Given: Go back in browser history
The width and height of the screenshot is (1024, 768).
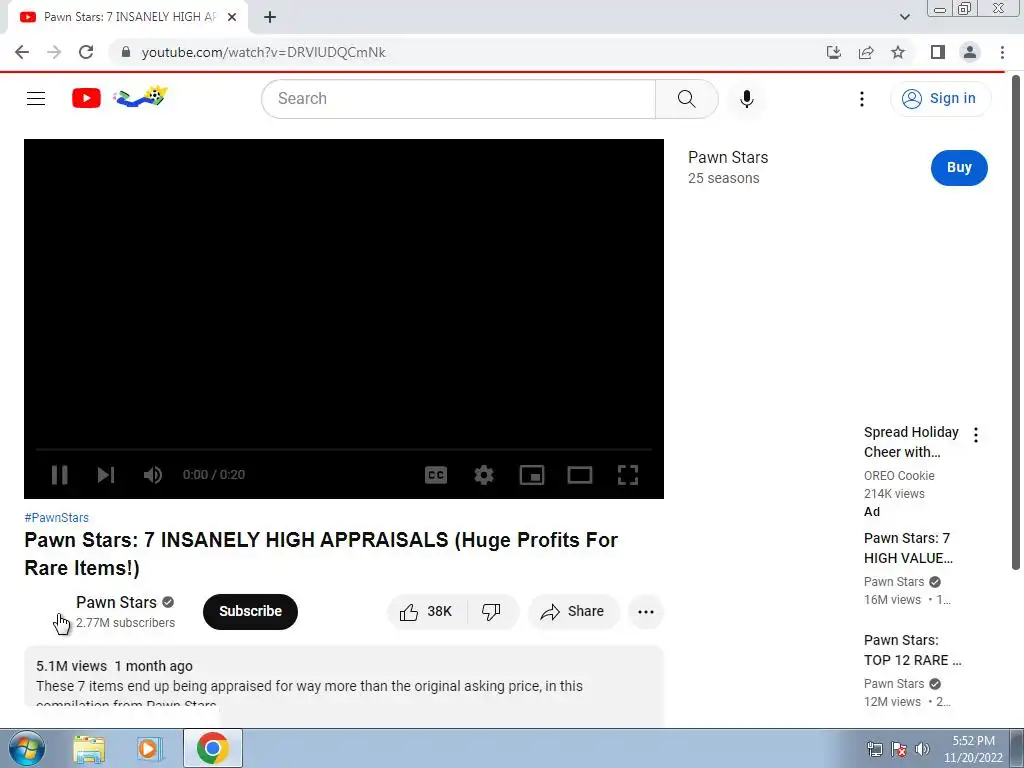Looking at the screenshot, I should point(22,52).
